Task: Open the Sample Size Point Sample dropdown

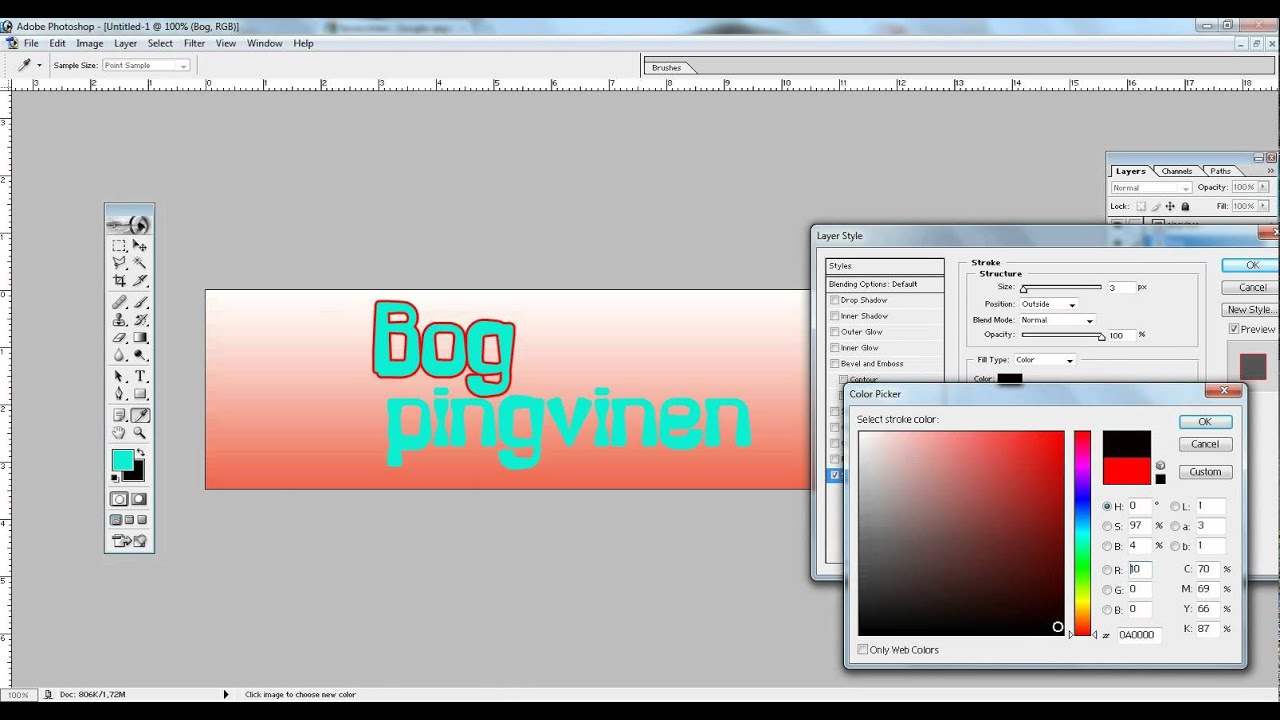Action: [145, 65]
